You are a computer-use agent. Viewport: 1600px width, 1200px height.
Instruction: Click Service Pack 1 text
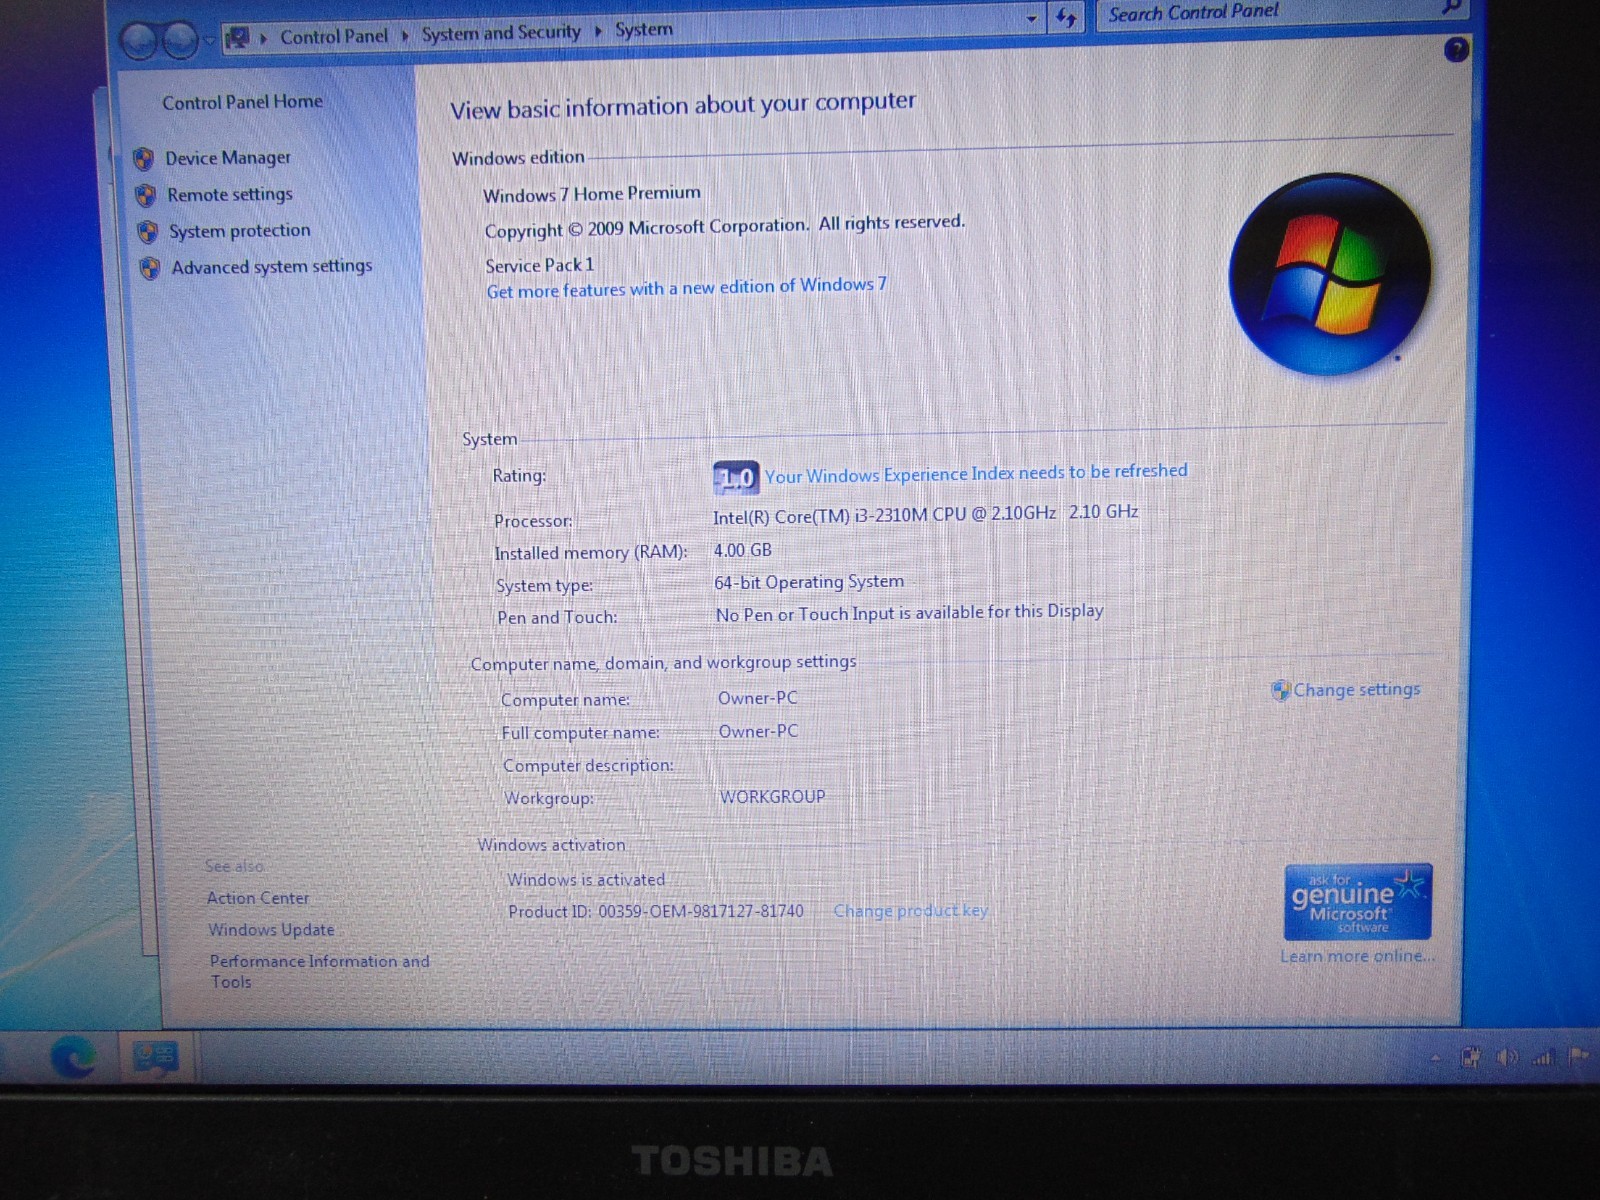(540, 265)
